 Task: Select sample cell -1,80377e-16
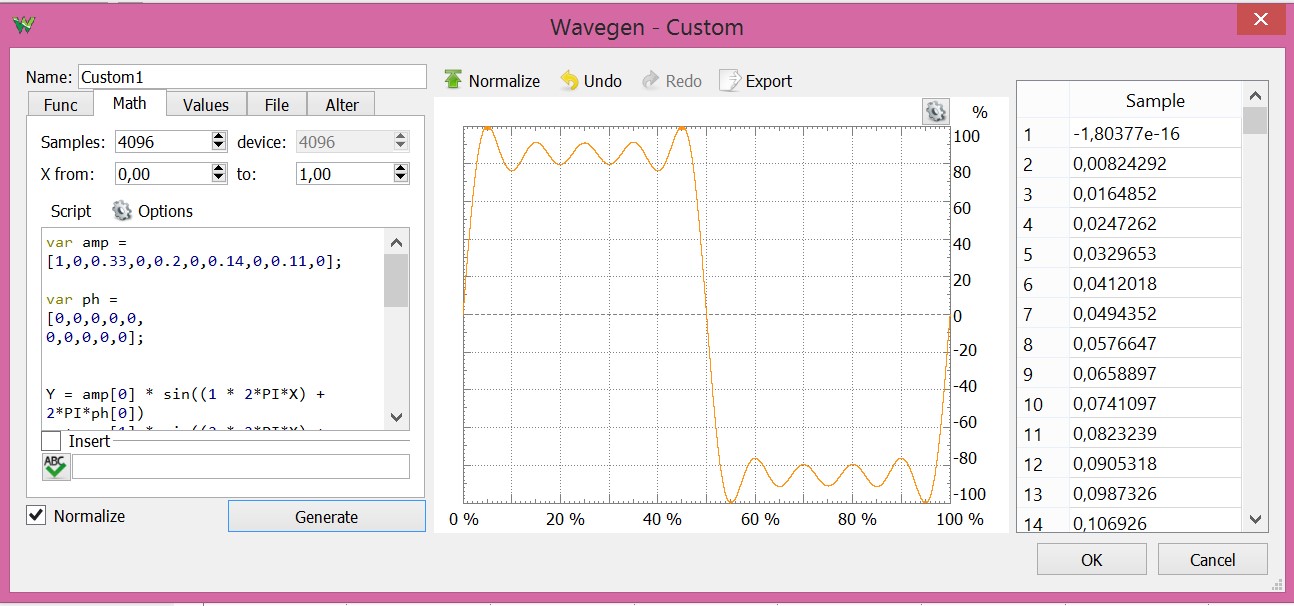pos(1155,133)
